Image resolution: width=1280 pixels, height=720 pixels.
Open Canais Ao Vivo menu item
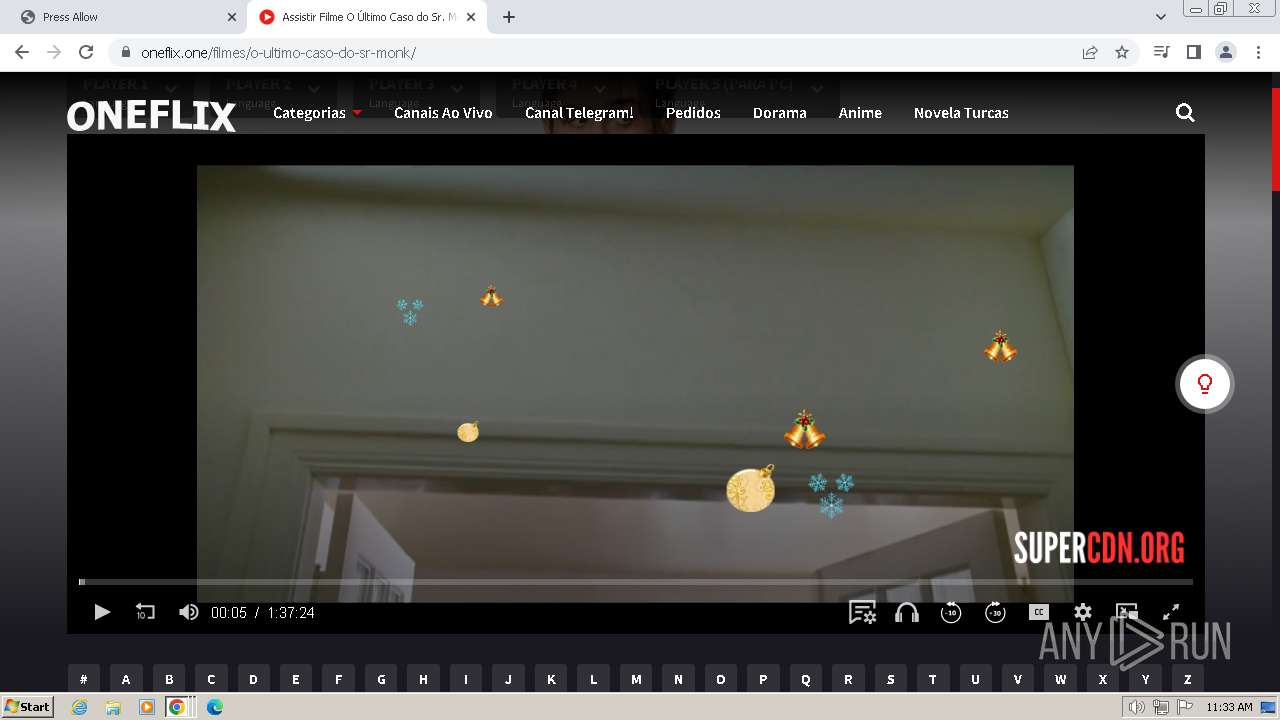tap(443, 113)
